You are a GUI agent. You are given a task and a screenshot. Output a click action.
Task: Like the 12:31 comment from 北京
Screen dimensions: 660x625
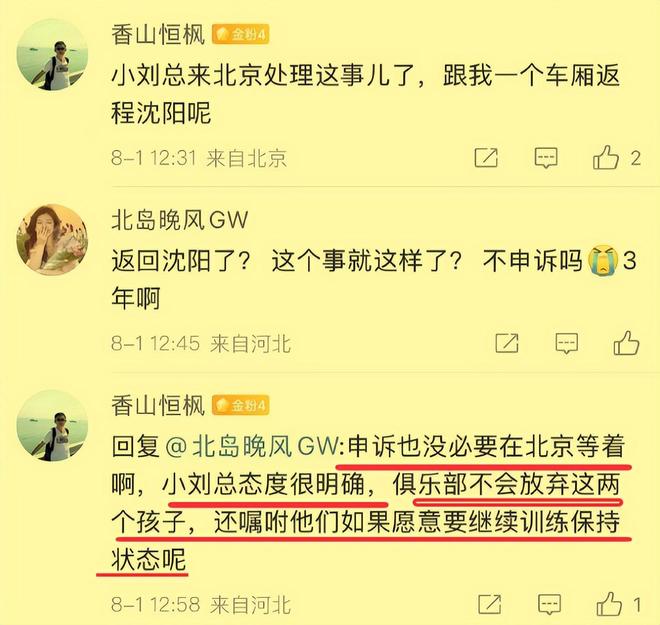[x=606, y=158]
